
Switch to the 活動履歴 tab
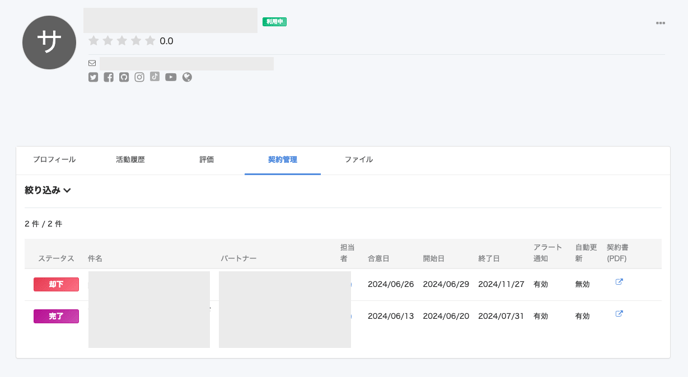[x=130, y=159]
